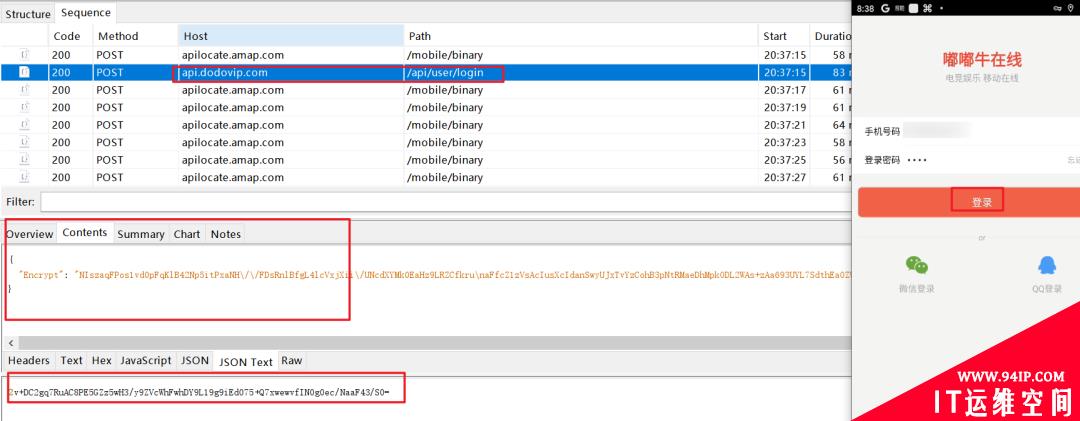Open the Sequence tab
Screen dimensions: 1080x421
pyautogui.click(x=85, y=12)
